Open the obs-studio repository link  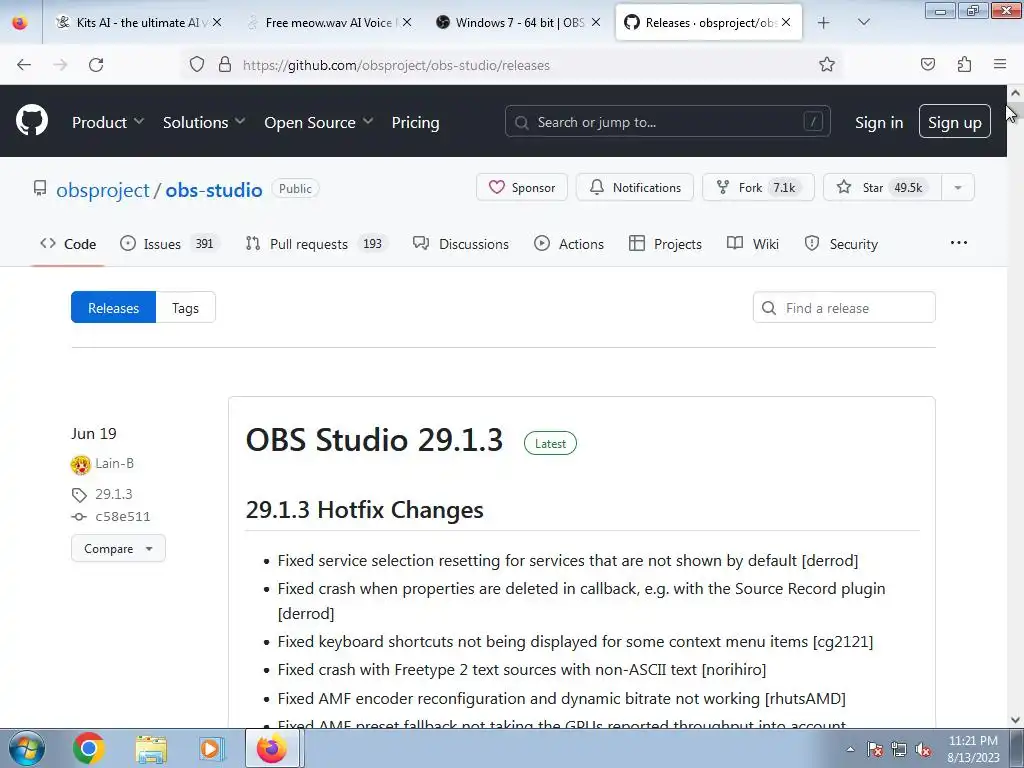[214, 190]
